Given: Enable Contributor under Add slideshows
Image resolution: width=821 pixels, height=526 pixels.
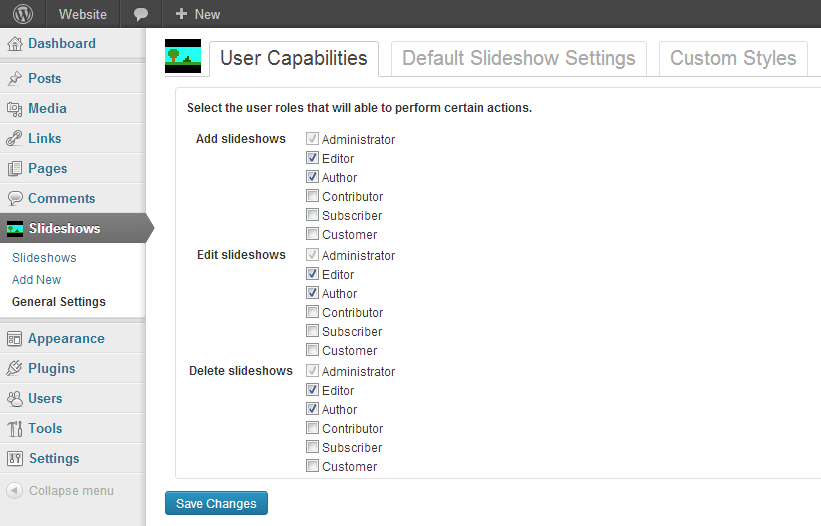Looking at the screenshot, I should [x=313, y=197].
